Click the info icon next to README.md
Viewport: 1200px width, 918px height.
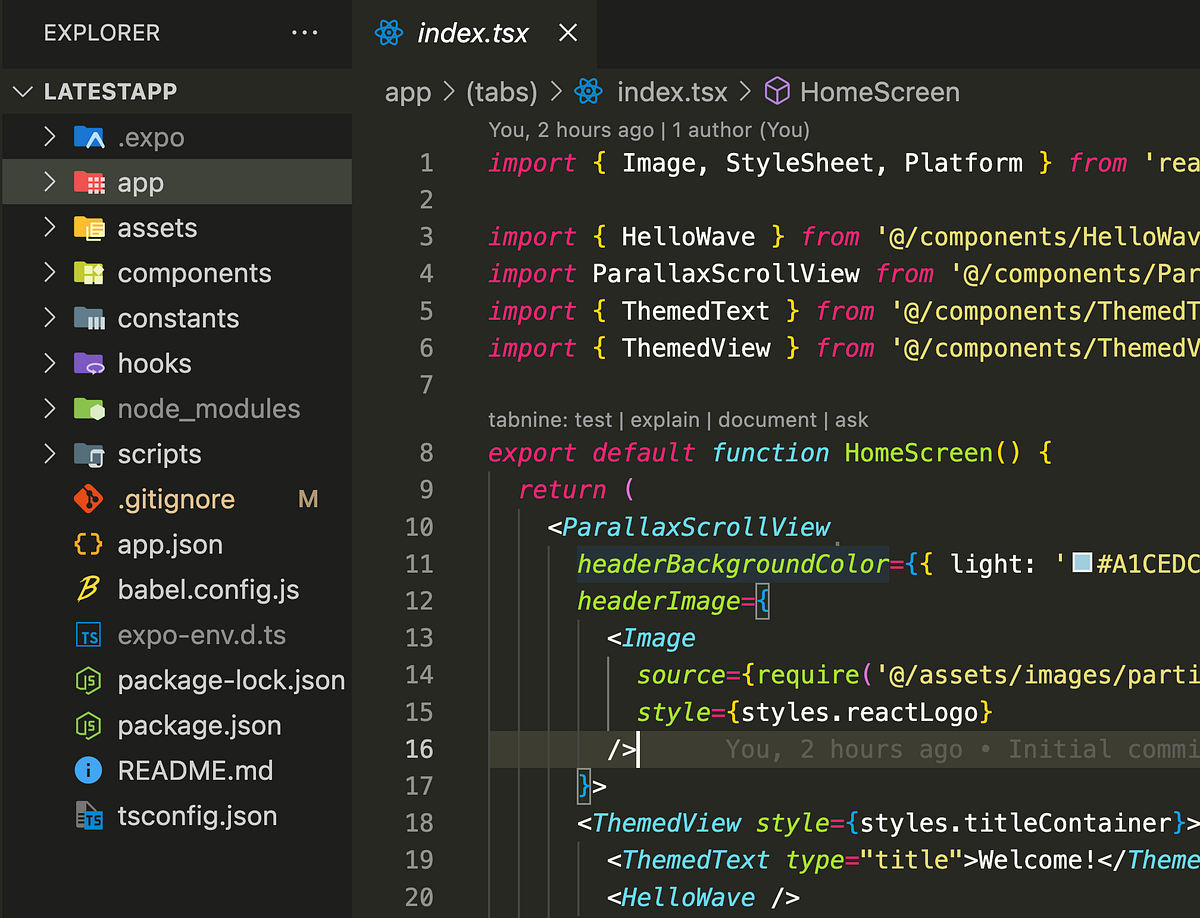[x=89, y=770]
